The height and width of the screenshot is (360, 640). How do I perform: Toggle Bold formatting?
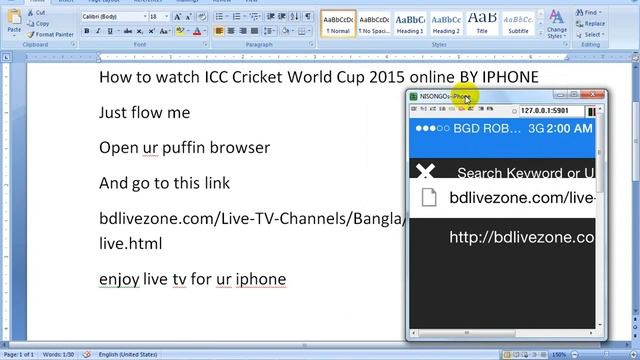coord(87,31)
